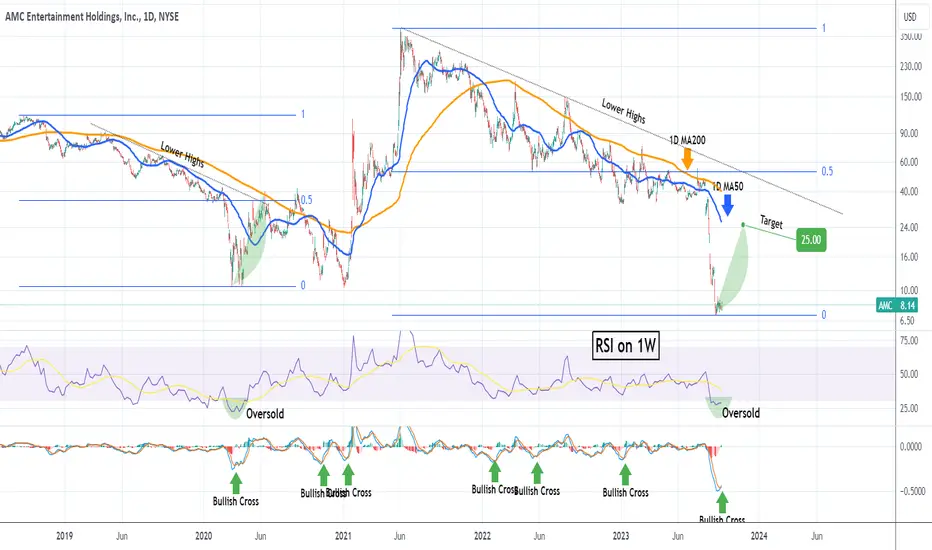Click the MACD -0.5000 axis value
The height and width of the screenshot is (550, 932).
pos(911,492)
